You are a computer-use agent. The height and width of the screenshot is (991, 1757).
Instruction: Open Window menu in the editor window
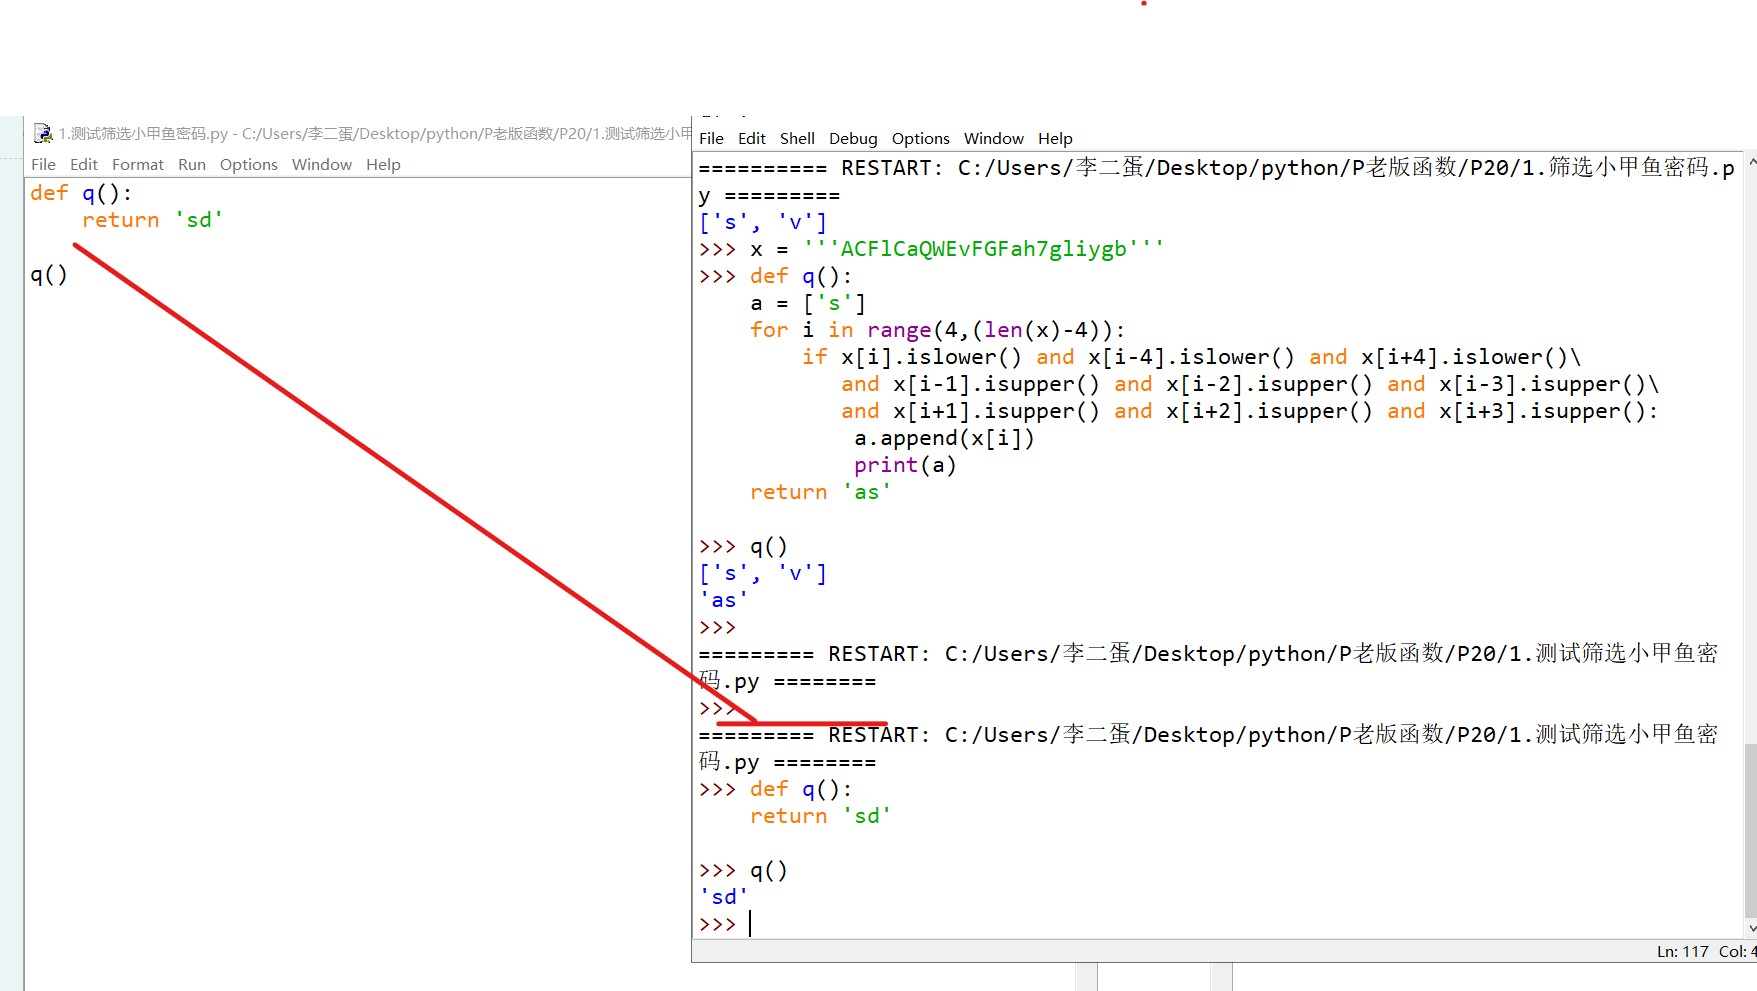[x=322, y=164]
